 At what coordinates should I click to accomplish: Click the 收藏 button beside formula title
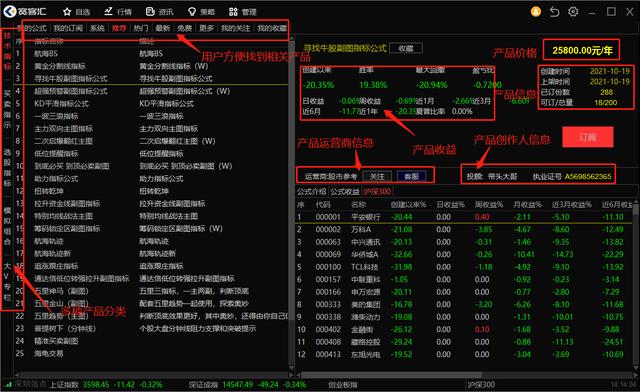pyautogui.click(x=406, y=48)
